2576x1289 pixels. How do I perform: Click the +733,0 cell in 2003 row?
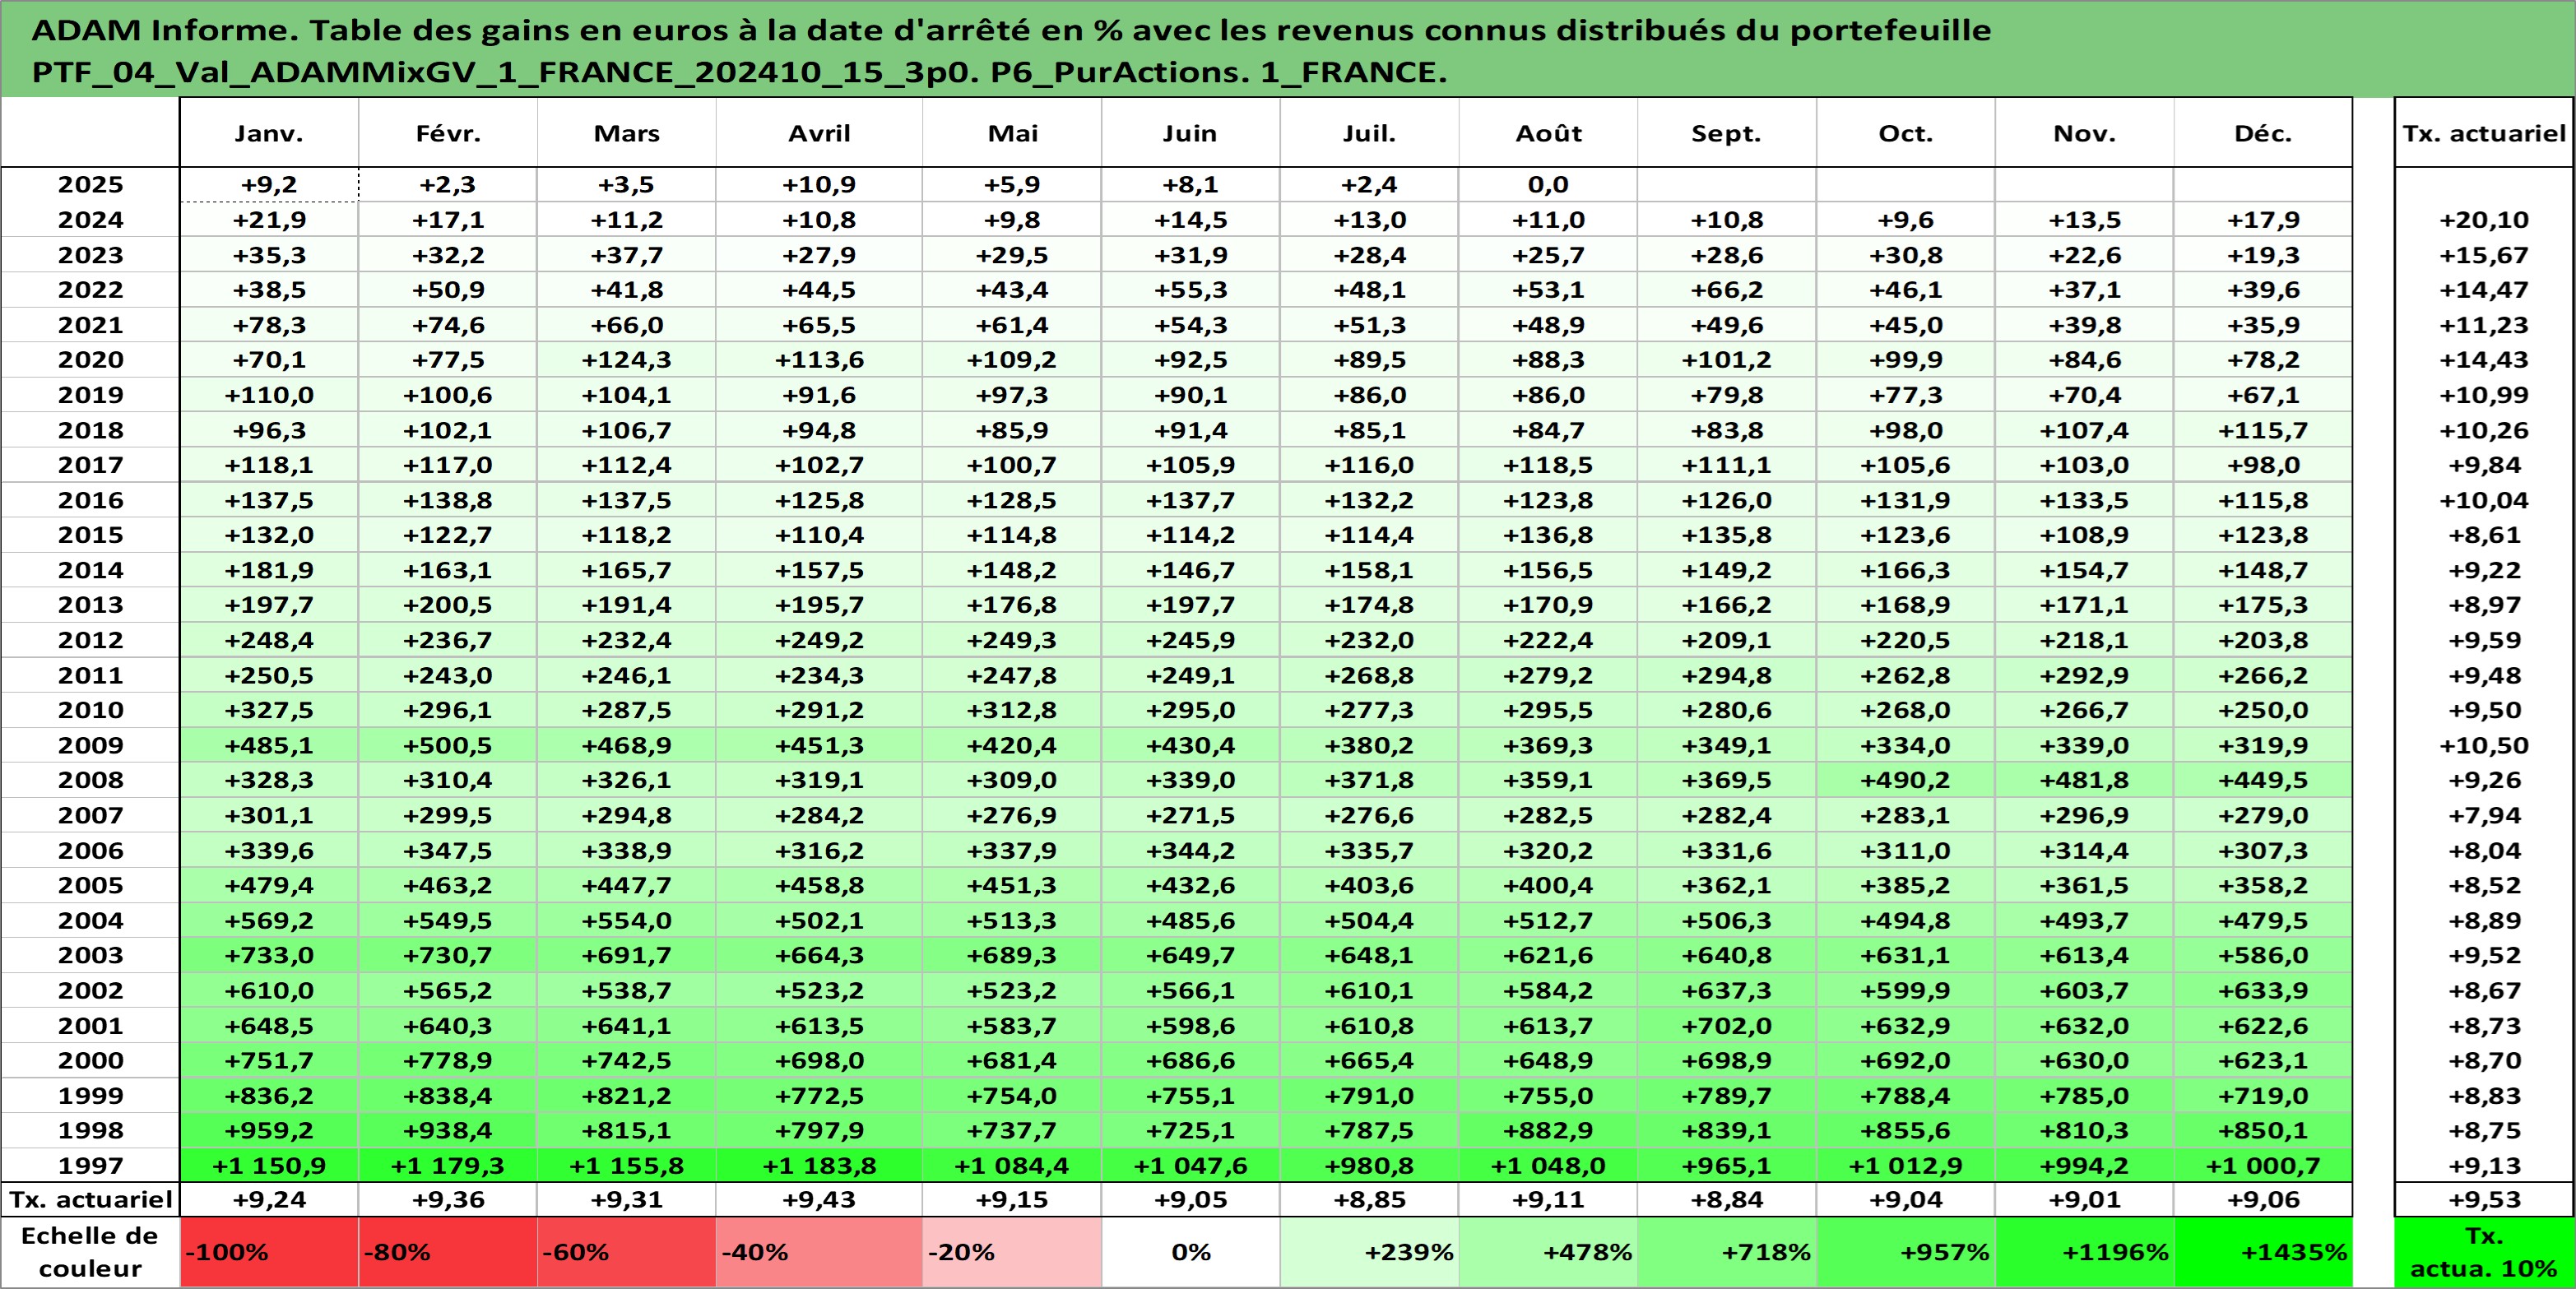269,955
